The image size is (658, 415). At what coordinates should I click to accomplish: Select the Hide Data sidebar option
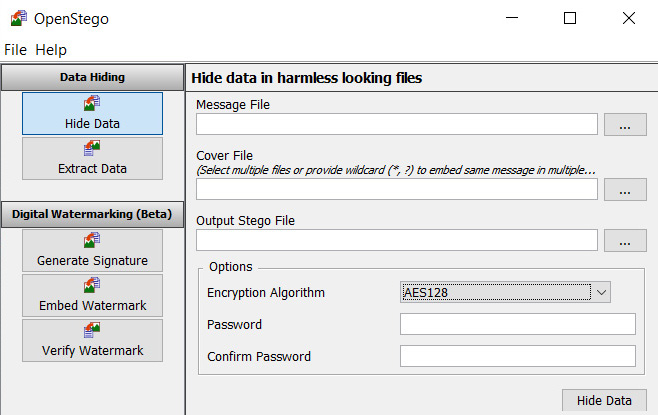92,113
